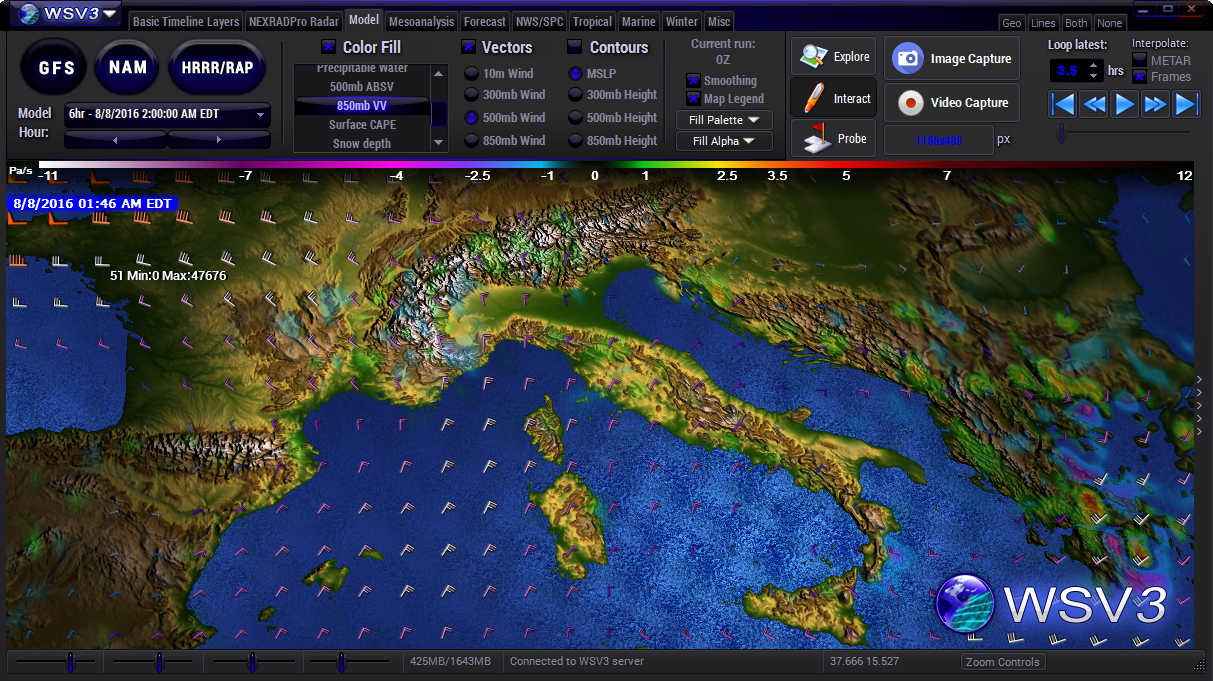Click the first bottom-left slider handle
The image size is (1213, 681).
point(70,662)
